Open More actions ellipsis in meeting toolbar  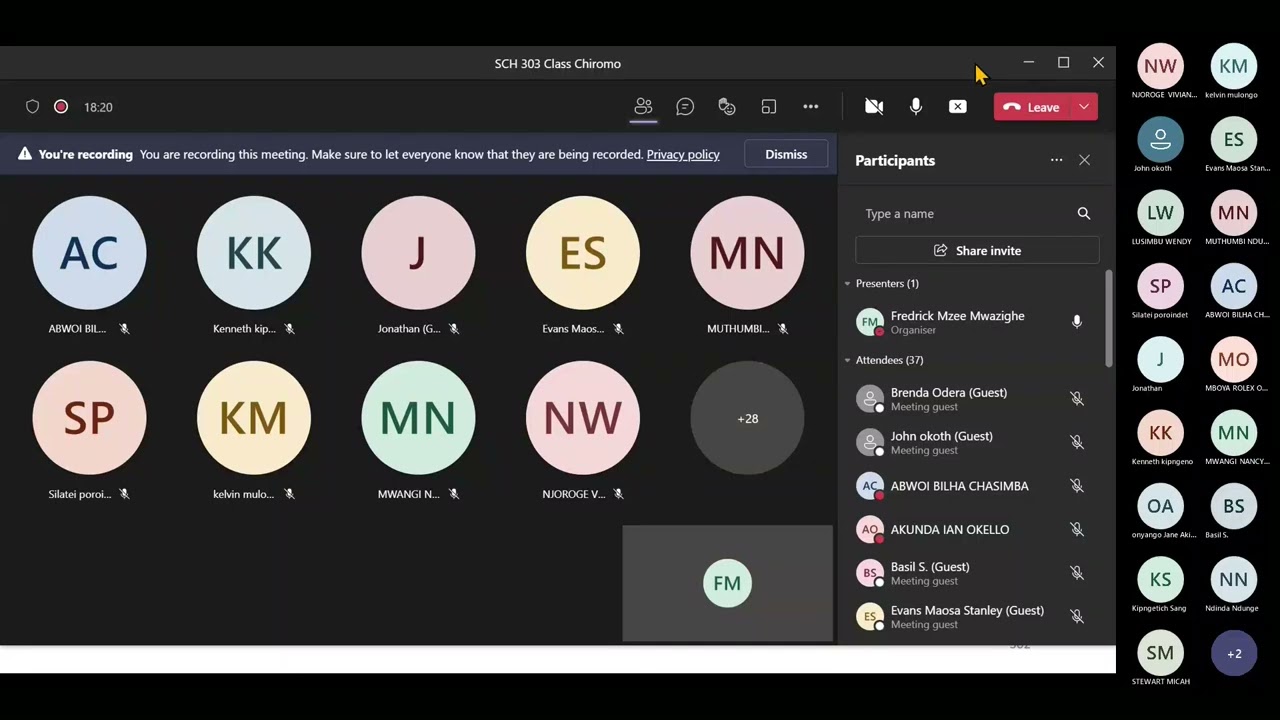[x=811, y=107]
